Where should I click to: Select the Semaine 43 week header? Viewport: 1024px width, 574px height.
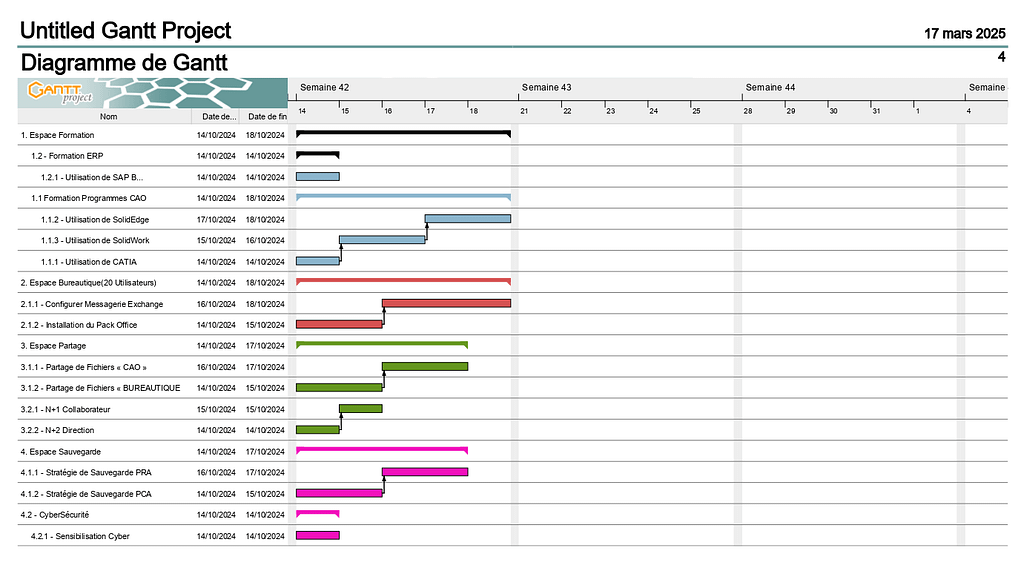[546, 88]
